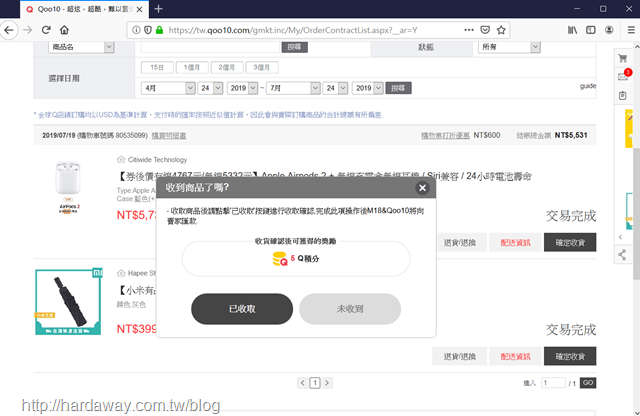Go back with the browser back arrow
Viewport: 640px width, 416px height.
point(9,30)
